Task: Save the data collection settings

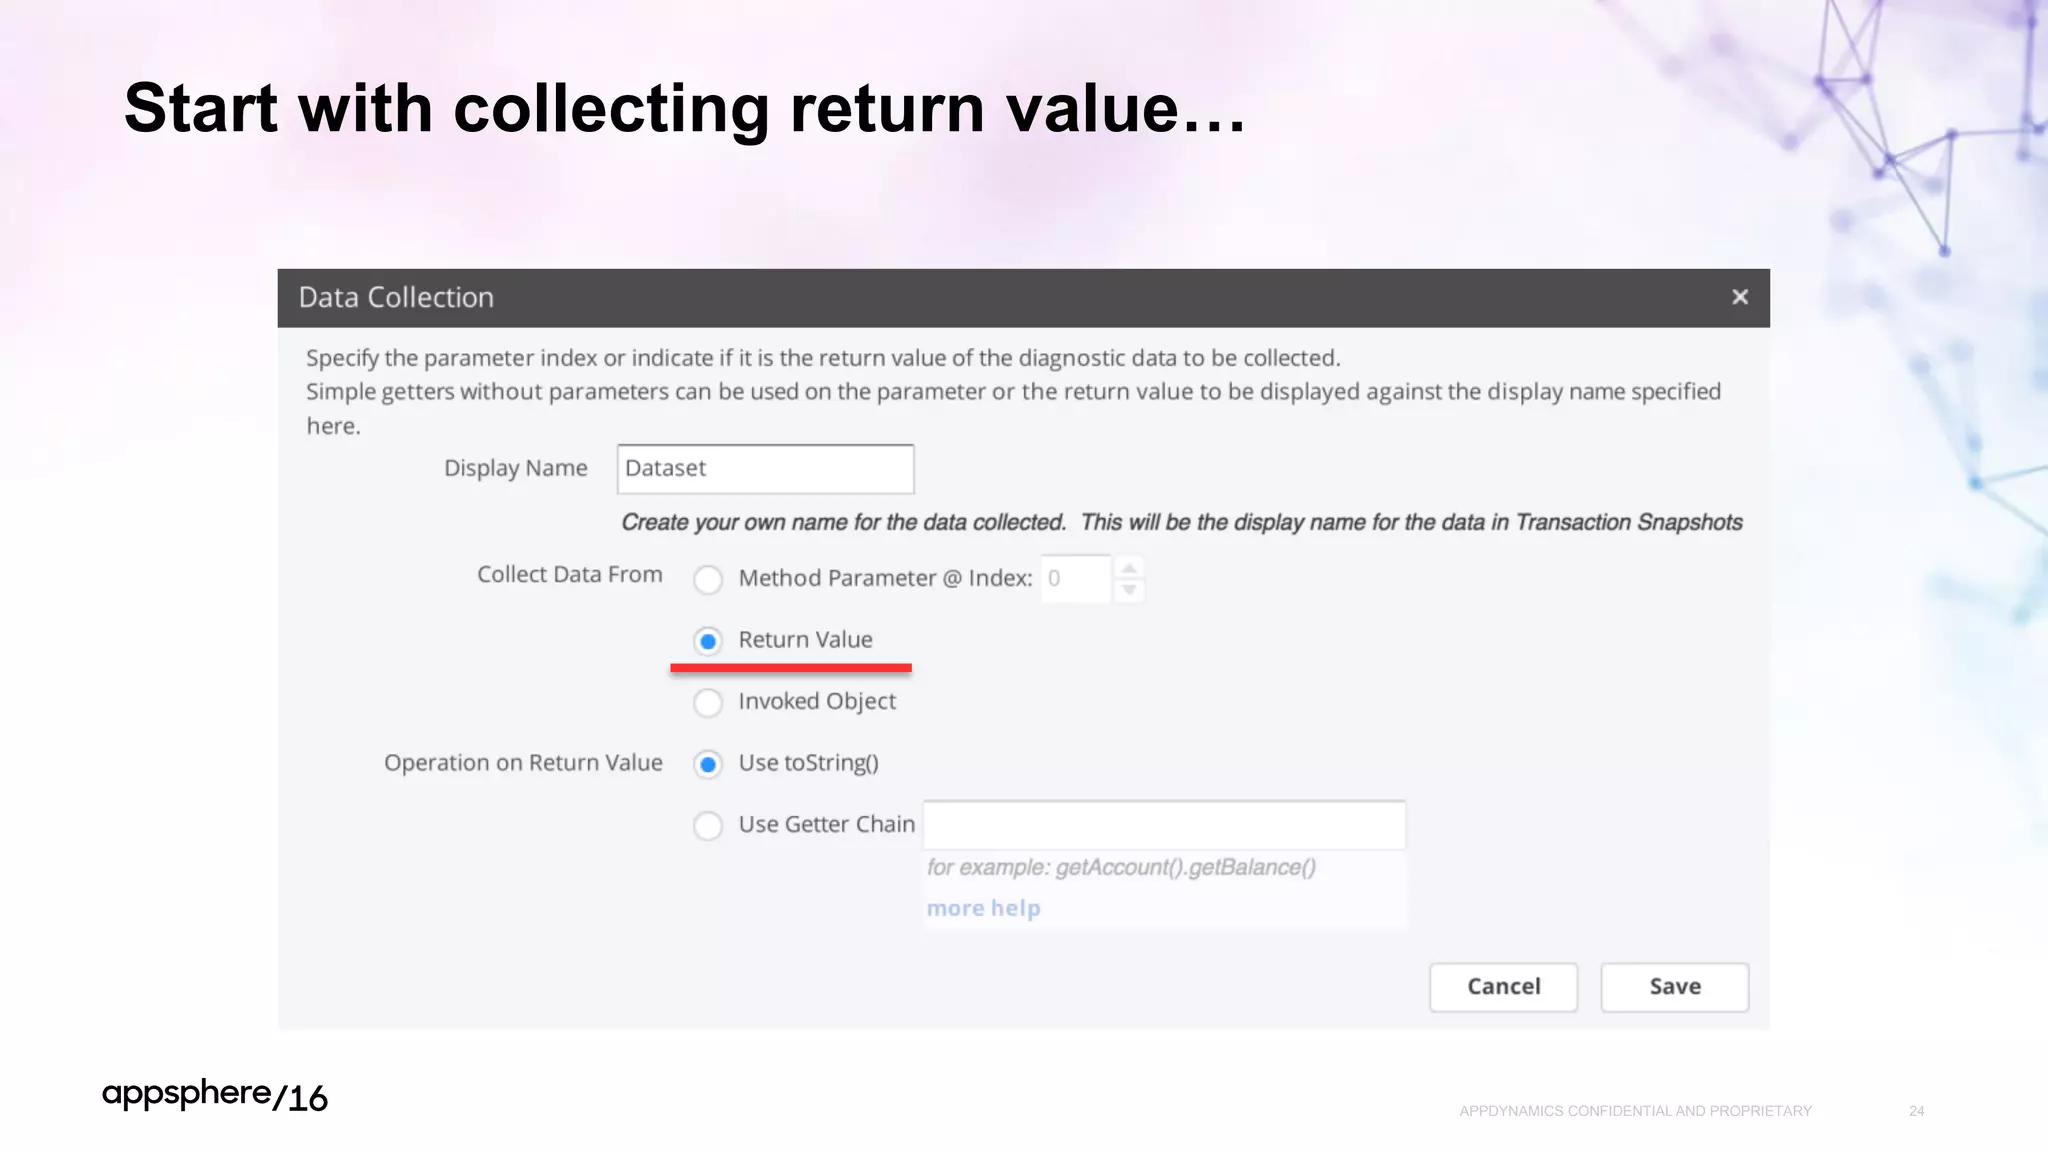Action: click(x=1675, y=987)
